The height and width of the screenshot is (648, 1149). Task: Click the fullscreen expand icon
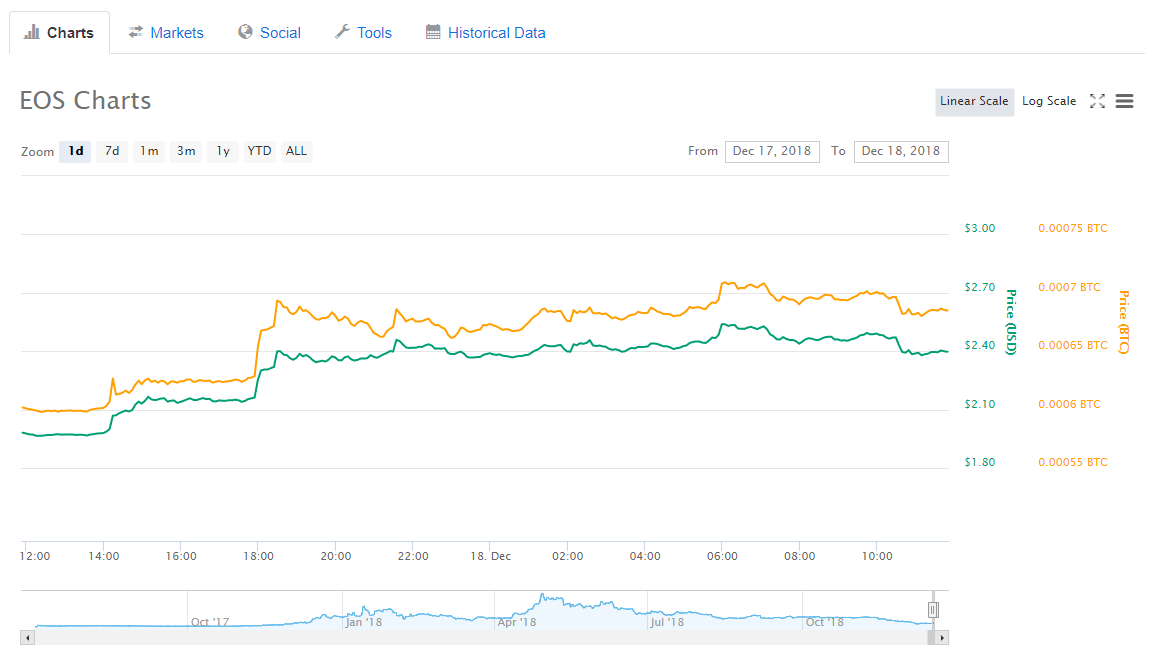click(1097, 101)
